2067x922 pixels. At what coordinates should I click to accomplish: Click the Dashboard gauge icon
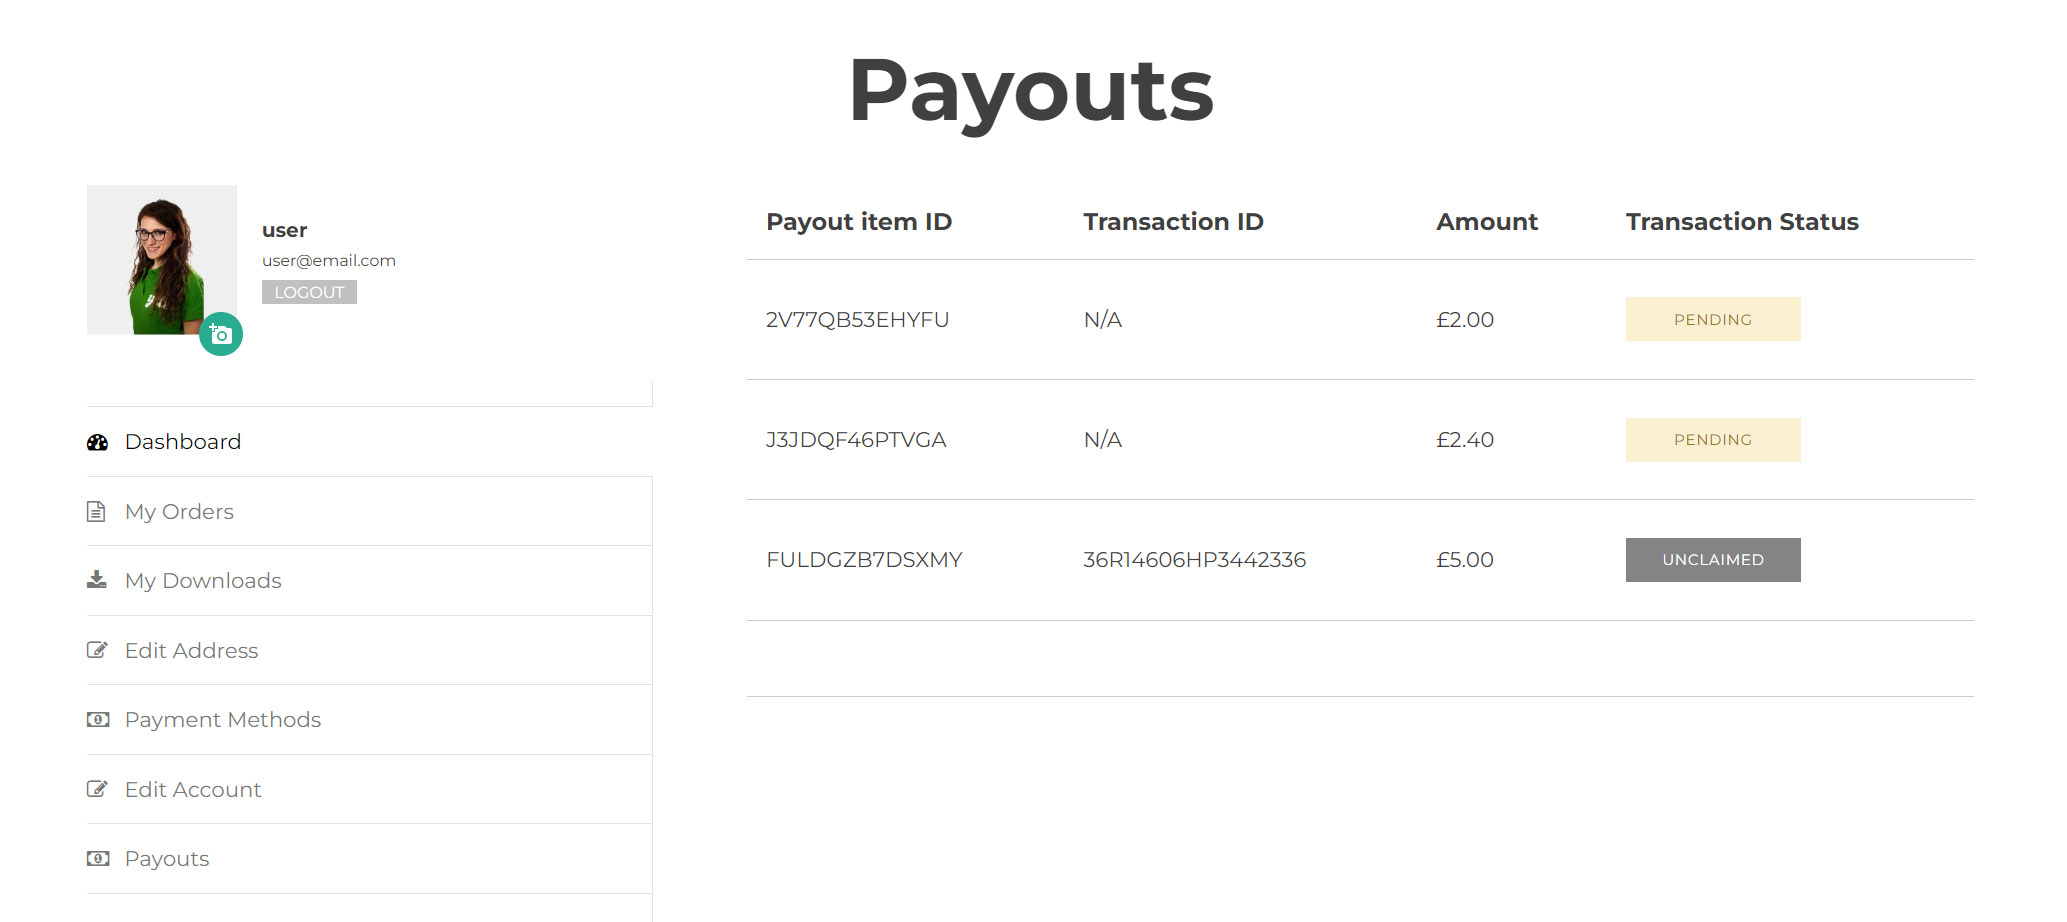coord(97,442)
